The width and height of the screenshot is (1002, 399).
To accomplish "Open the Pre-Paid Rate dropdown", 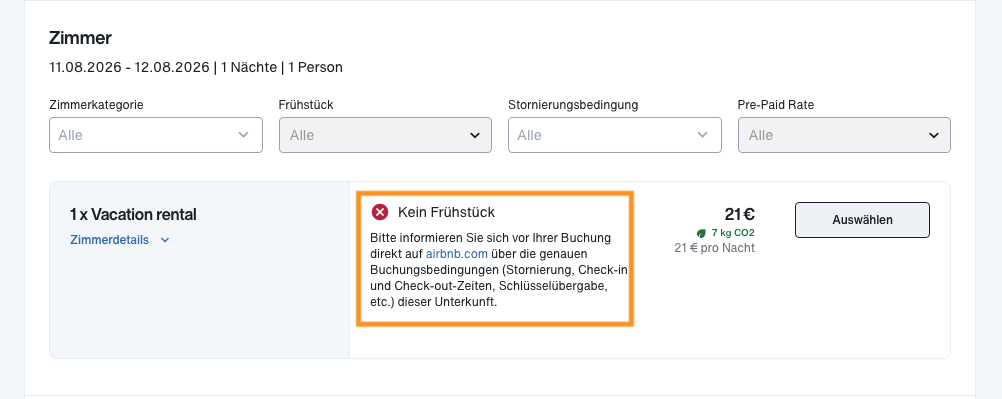I will (x=844, y=135).
